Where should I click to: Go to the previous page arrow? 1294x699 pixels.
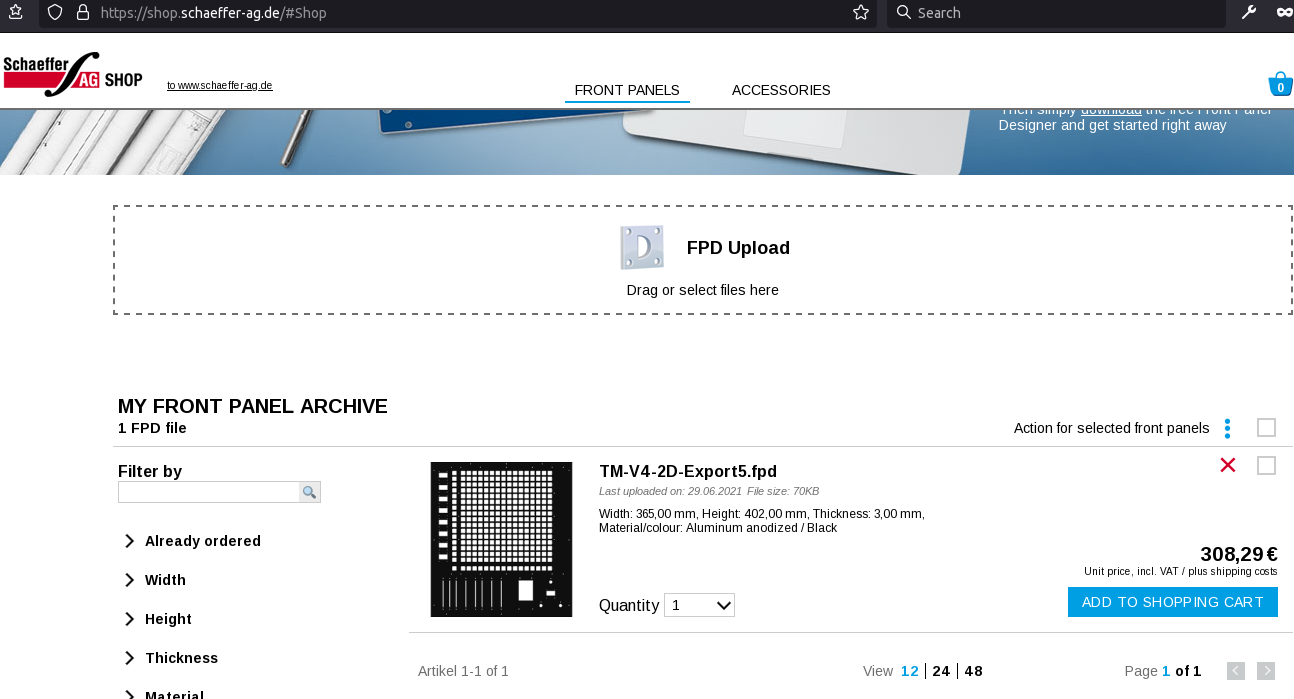1236,671
